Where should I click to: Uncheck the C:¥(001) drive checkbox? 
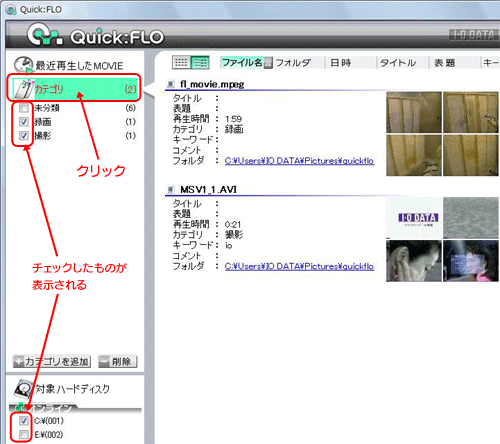[x=24, y=421]
